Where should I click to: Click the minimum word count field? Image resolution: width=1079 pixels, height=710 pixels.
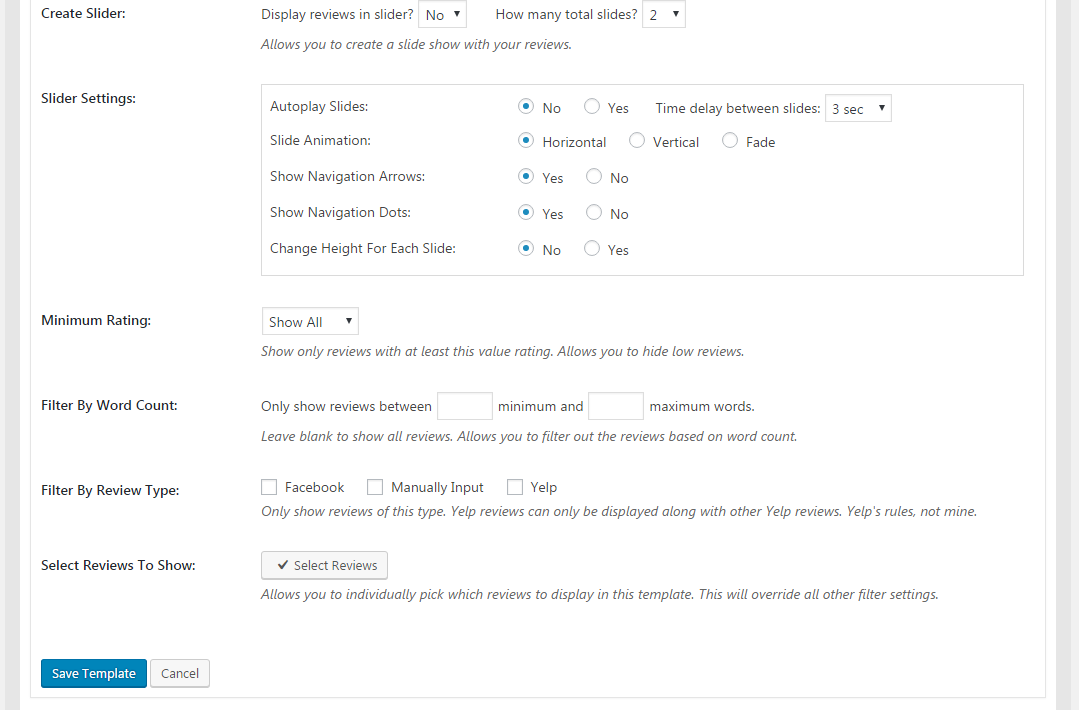pos(465,406)
